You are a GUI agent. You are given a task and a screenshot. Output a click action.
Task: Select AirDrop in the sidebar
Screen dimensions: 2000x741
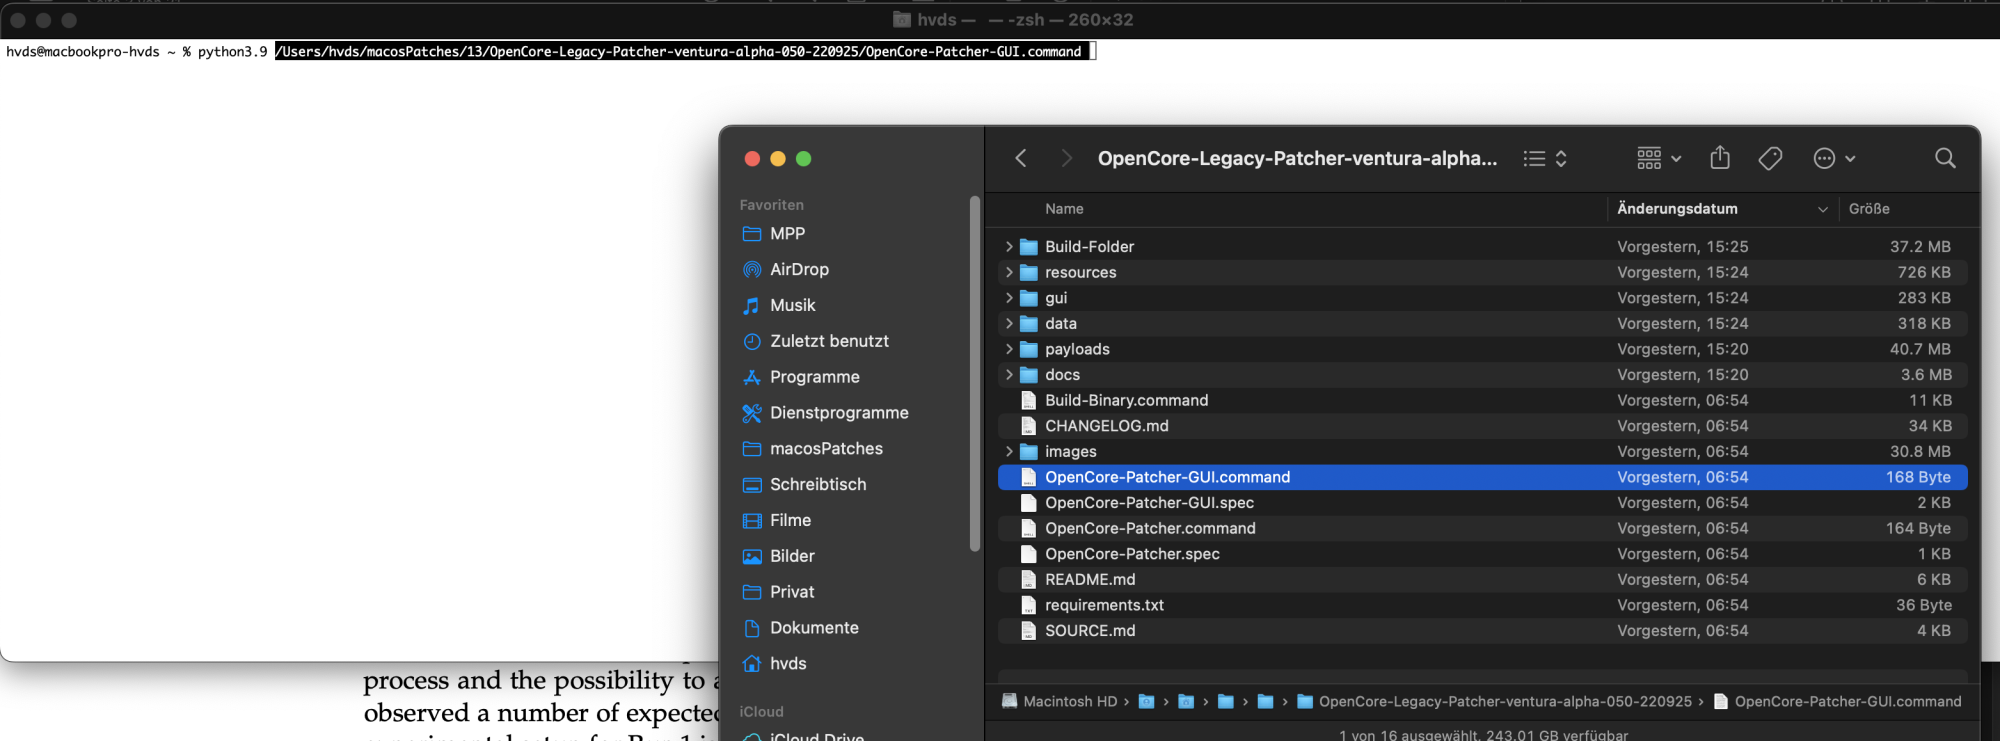799,269
